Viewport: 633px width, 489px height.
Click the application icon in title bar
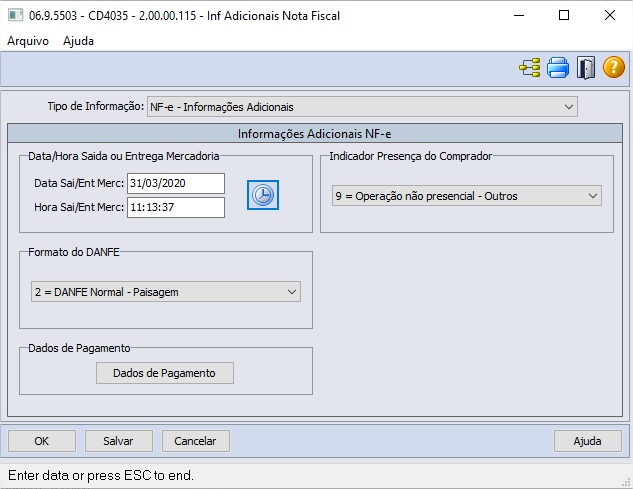(16, 15)
